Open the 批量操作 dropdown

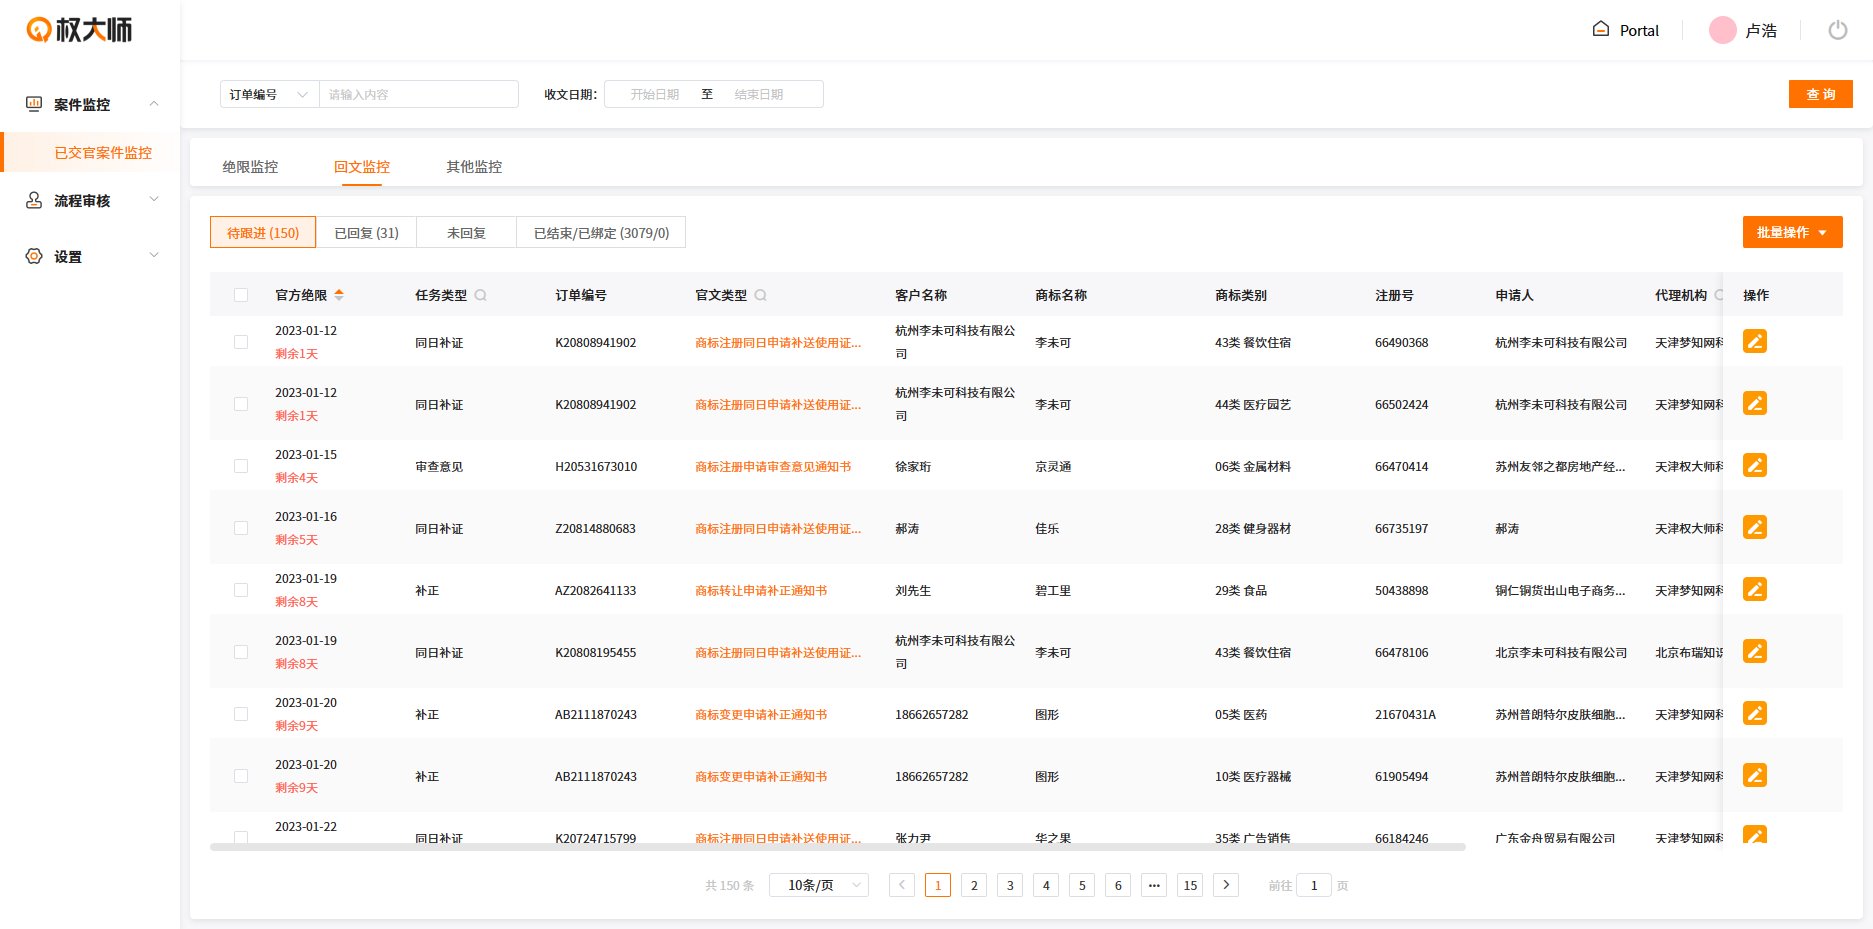(x=1791, y=231)
